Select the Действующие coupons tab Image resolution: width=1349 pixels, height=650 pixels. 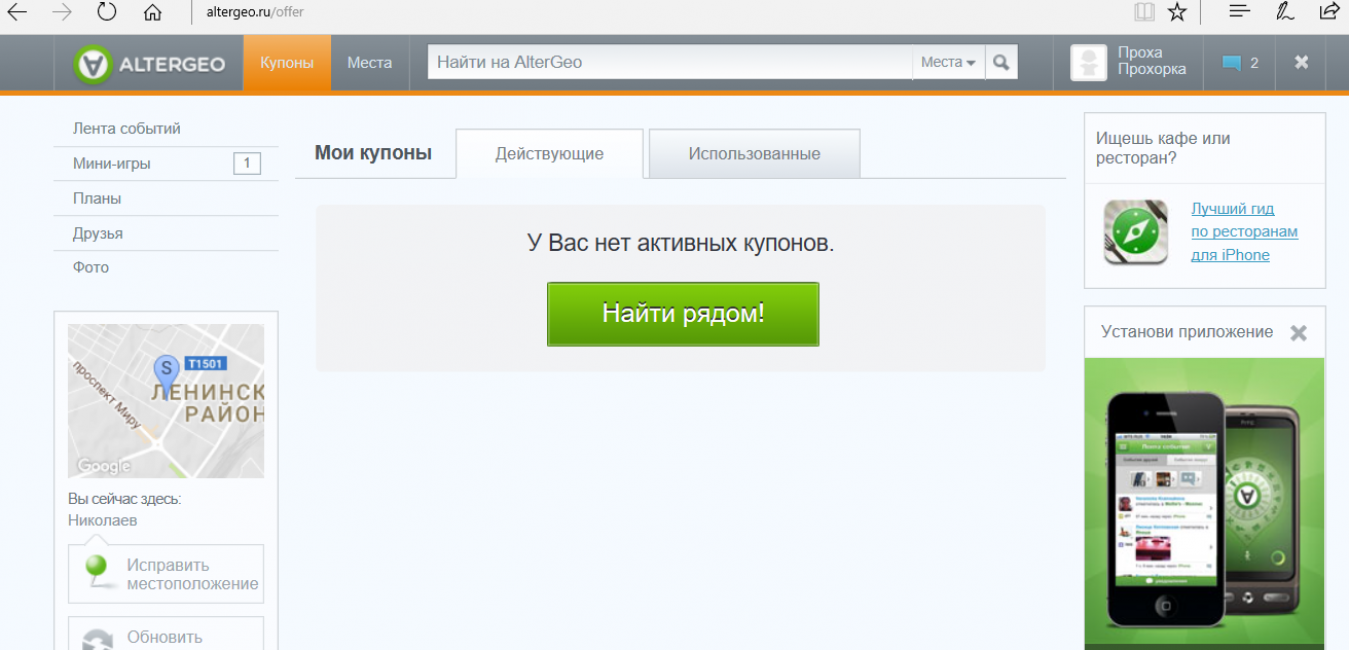point(549,154)
